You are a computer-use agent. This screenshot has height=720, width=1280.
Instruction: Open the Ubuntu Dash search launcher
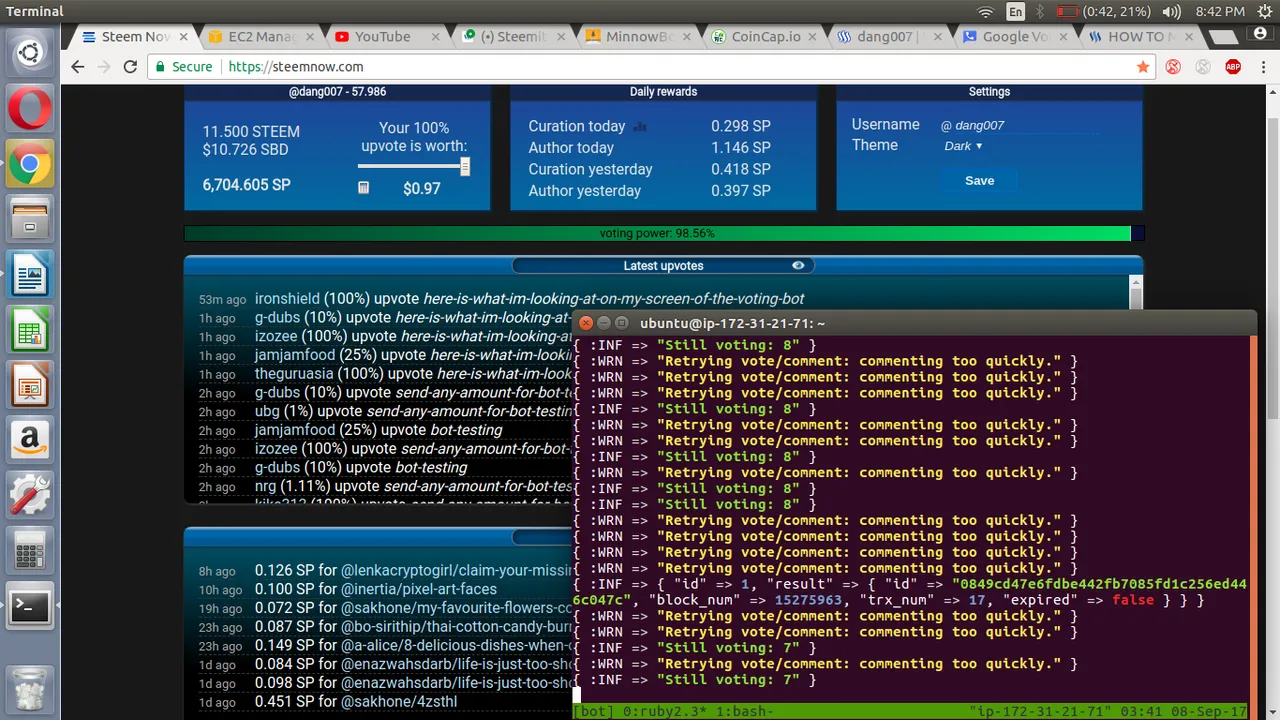(x=30, y=52)
